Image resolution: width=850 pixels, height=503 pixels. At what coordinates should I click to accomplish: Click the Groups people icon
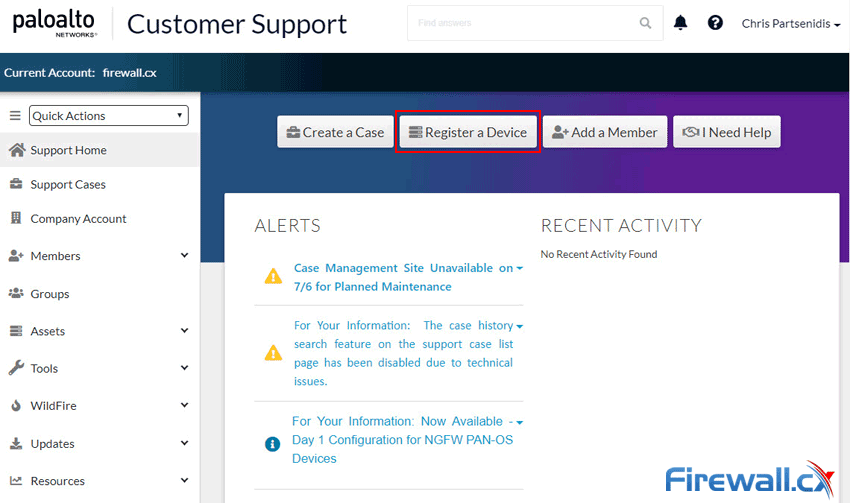pyautogui.click(x=16, y=293)
